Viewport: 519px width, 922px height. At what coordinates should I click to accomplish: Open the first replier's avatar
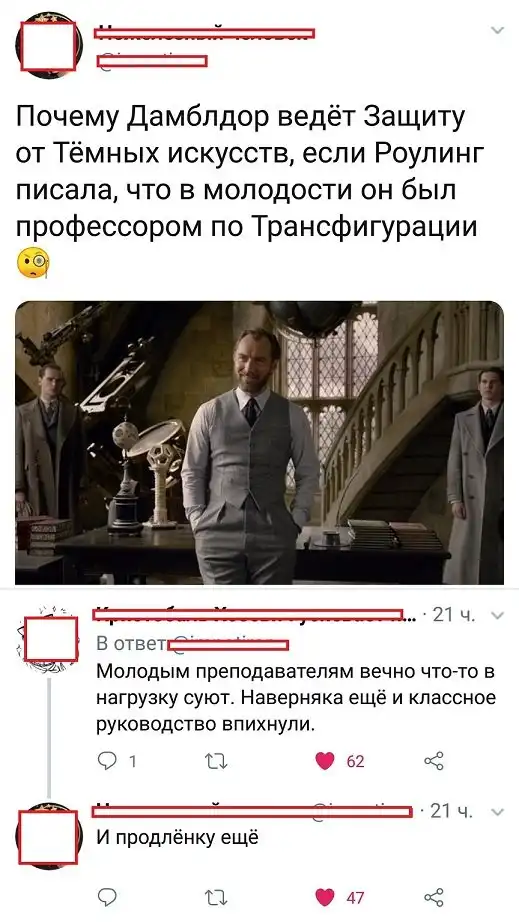[x=48, y=639]
